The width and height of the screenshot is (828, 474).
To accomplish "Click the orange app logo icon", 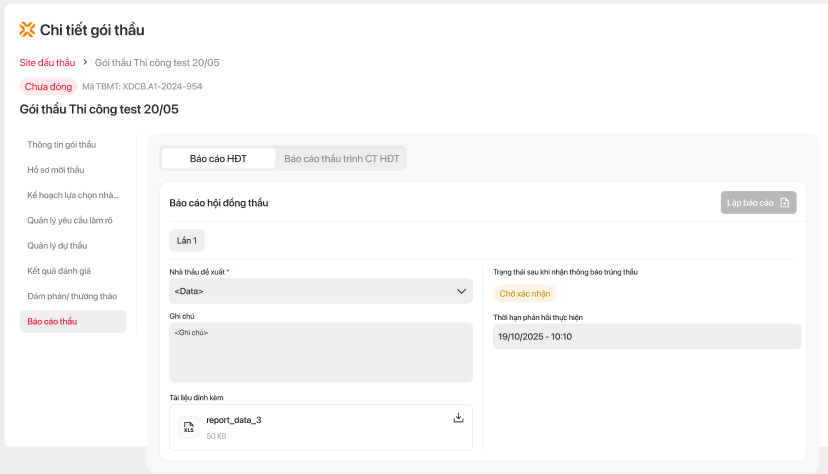I will (x=27, y=30).
